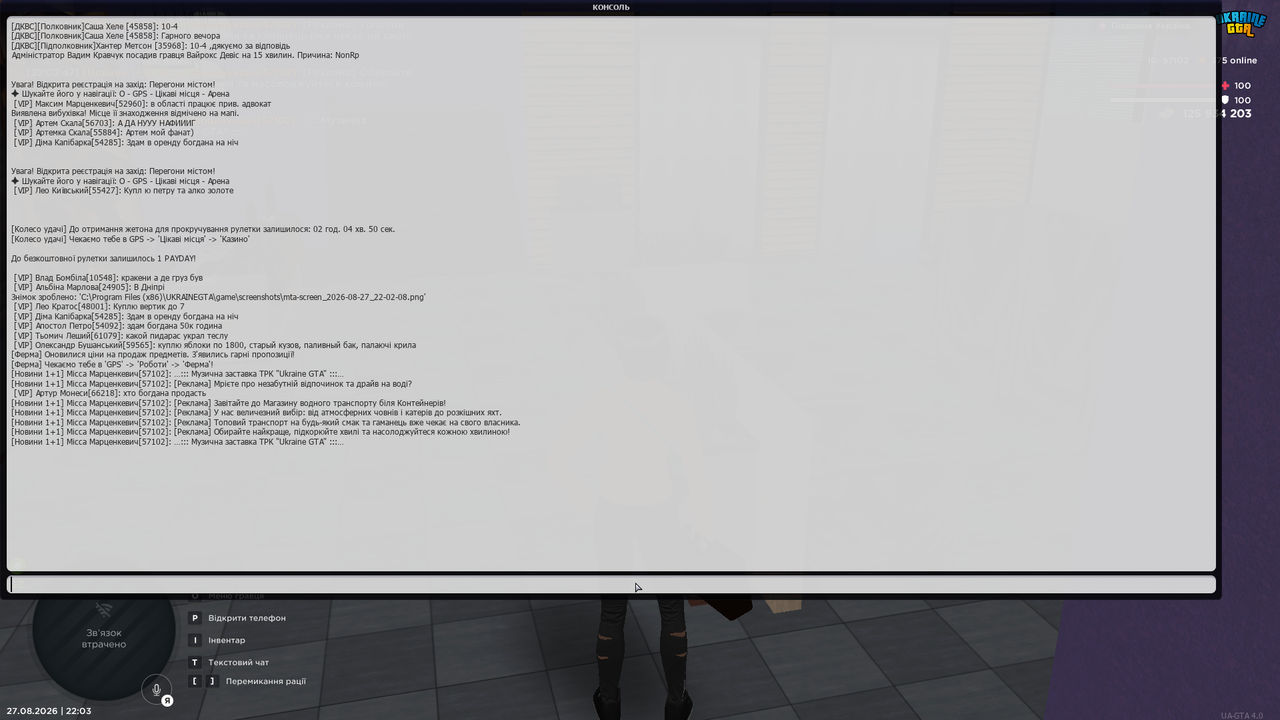
Task: Click the 1 PAYDAY free roulette line
Action: [104, 258]
